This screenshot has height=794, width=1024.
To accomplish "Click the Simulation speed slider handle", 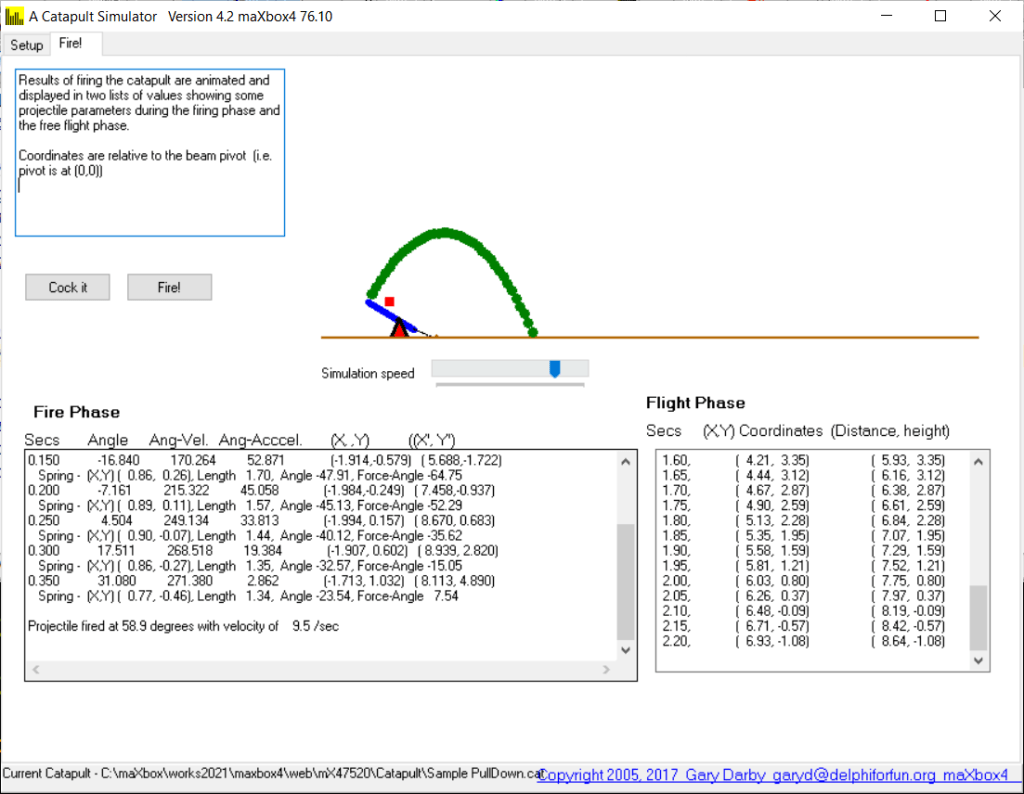I will pyautogui.click(x=554, y=369).
